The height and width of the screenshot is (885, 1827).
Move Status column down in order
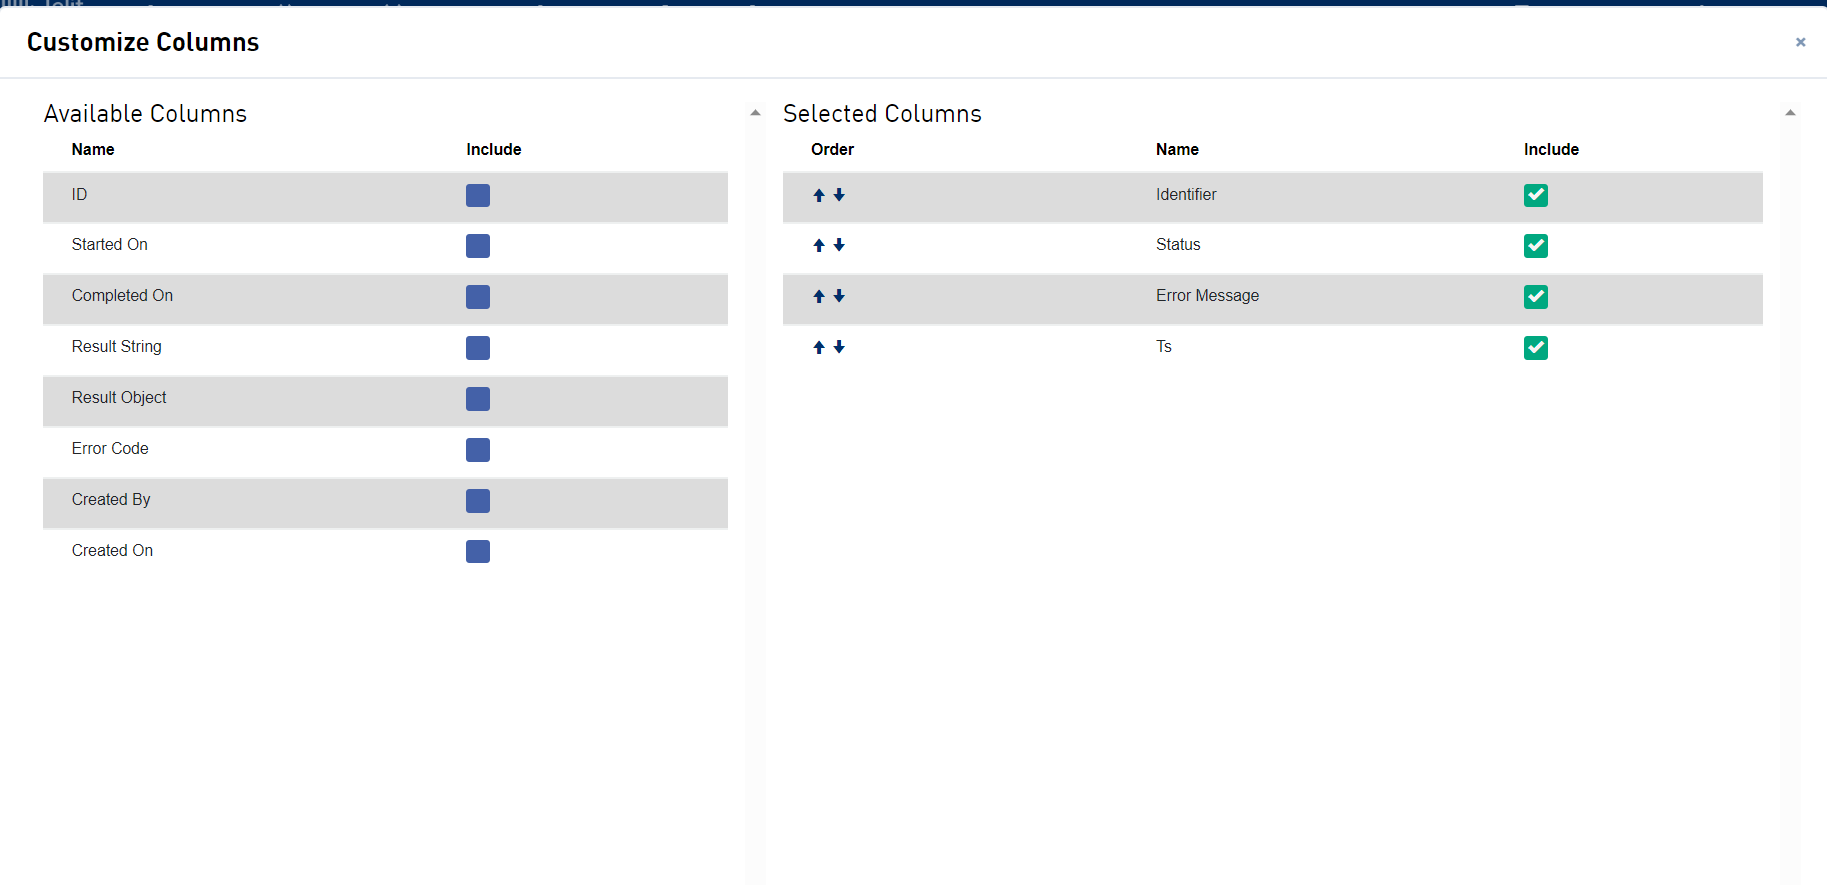[839, 245]
